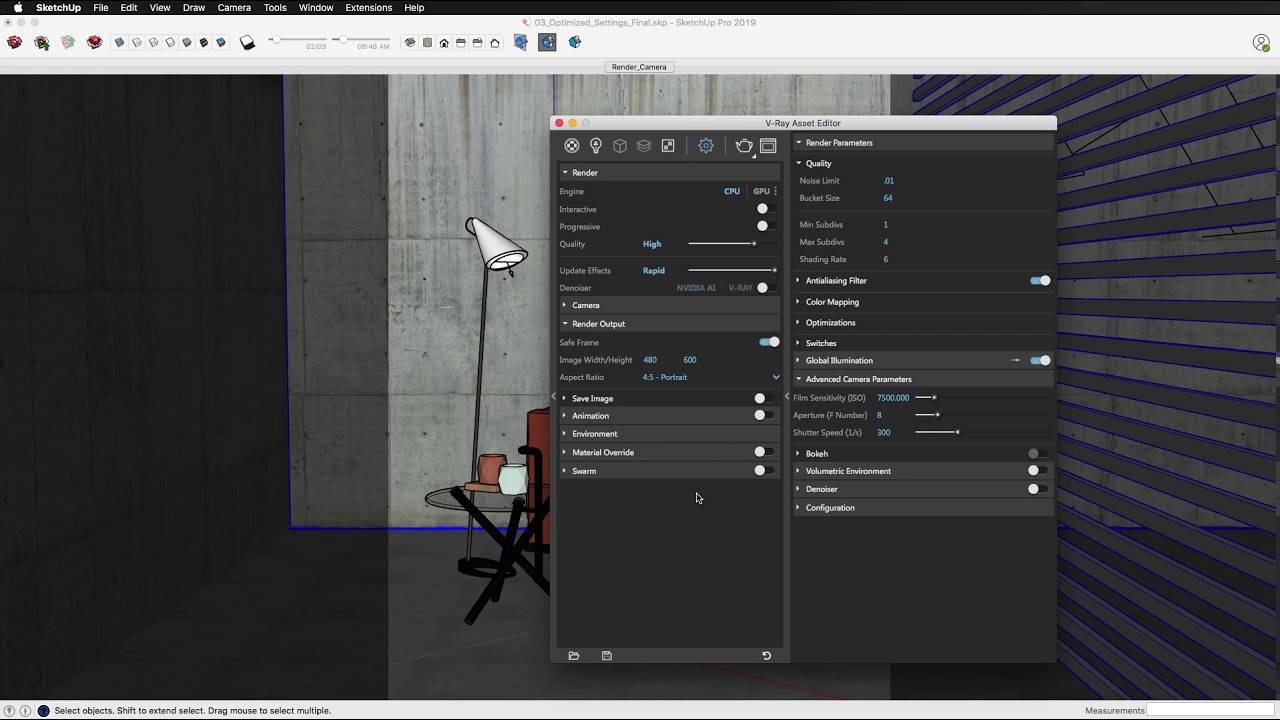Click the Noise Limit value field

(x=889, y=181)
